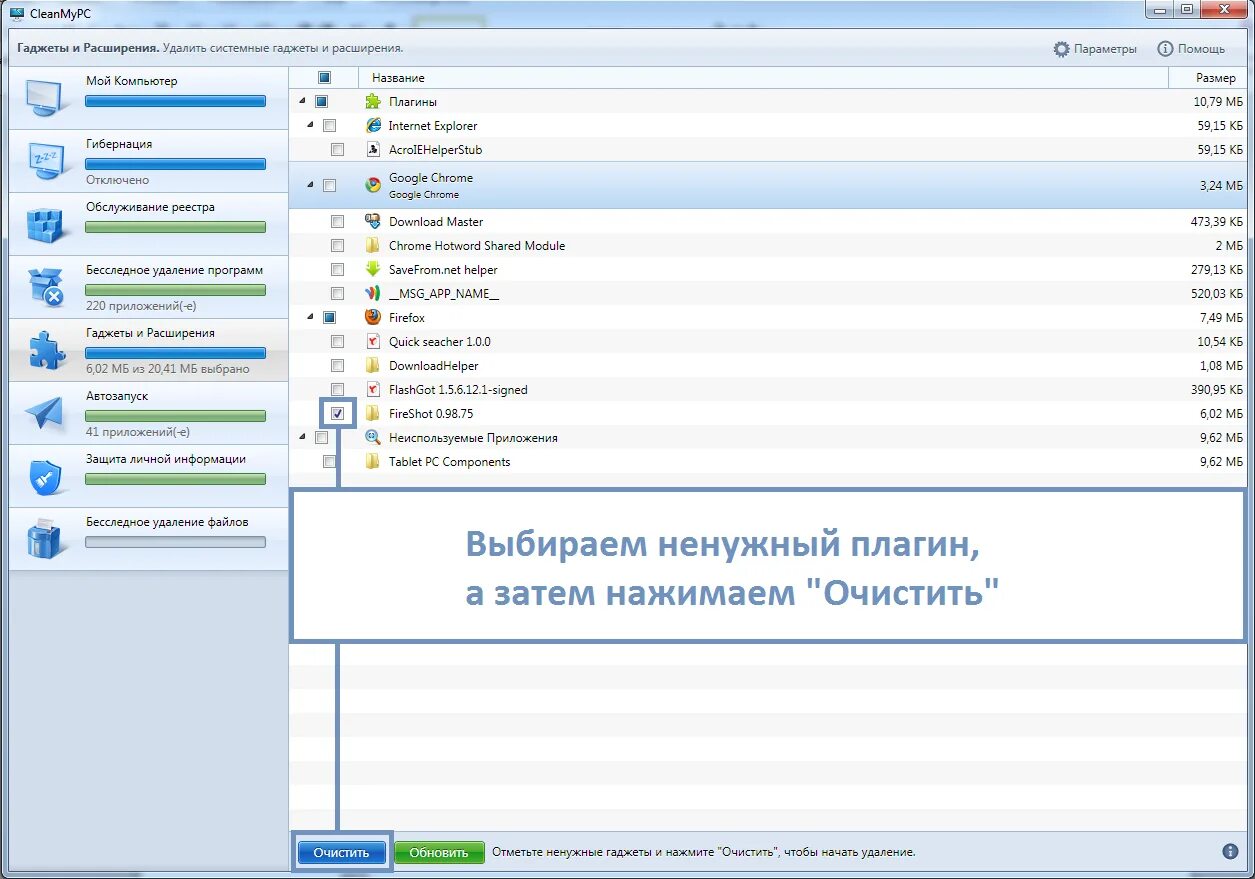The height and width of the screenshot is (879, 1255).
Task: Open the Обслуживание реестра section
Action: (x=148, y=224)
